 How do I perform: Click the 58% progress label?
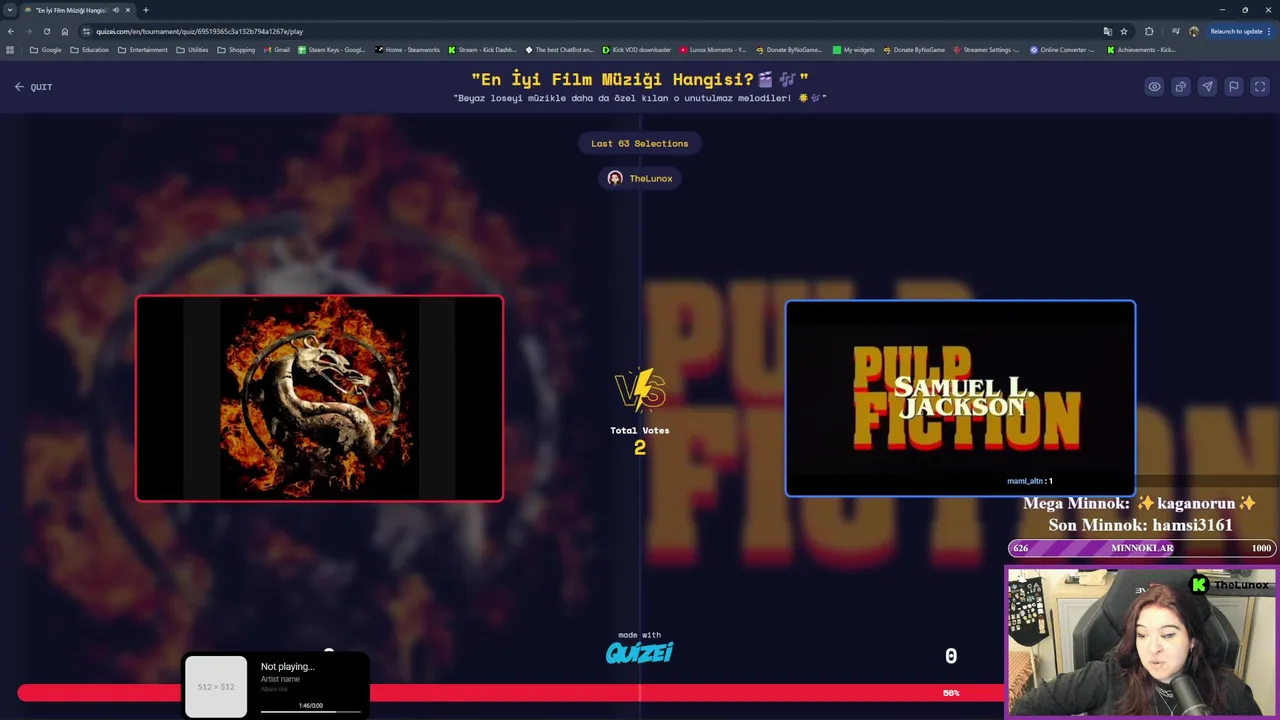[951, 693]
